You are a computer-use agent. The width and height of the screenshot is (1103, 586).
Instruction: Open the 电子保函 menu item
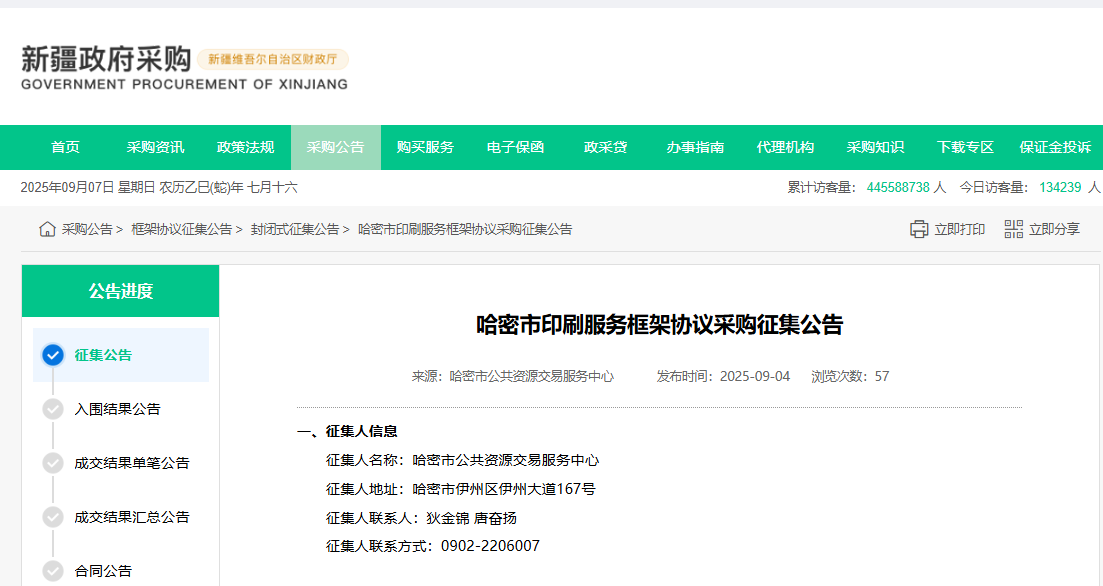tap(516, 147)
